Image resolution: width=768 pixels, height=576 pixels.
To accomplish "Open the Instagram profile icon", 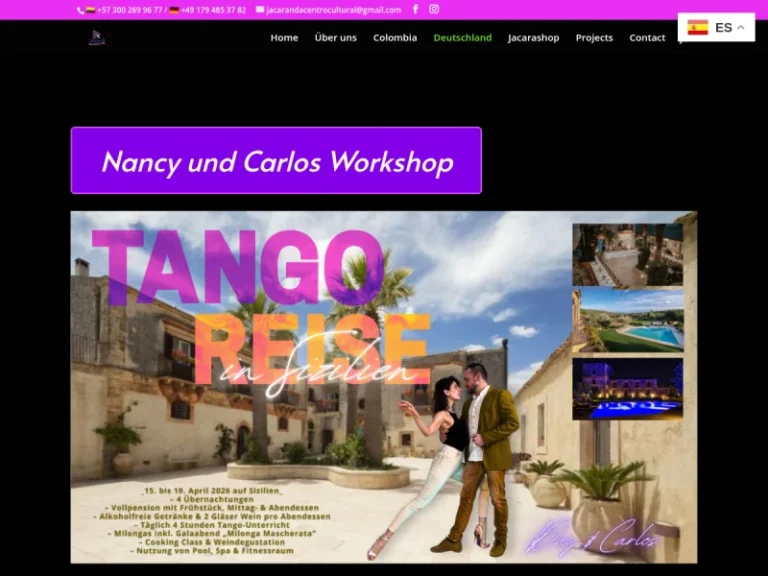I will pos(434,9).
